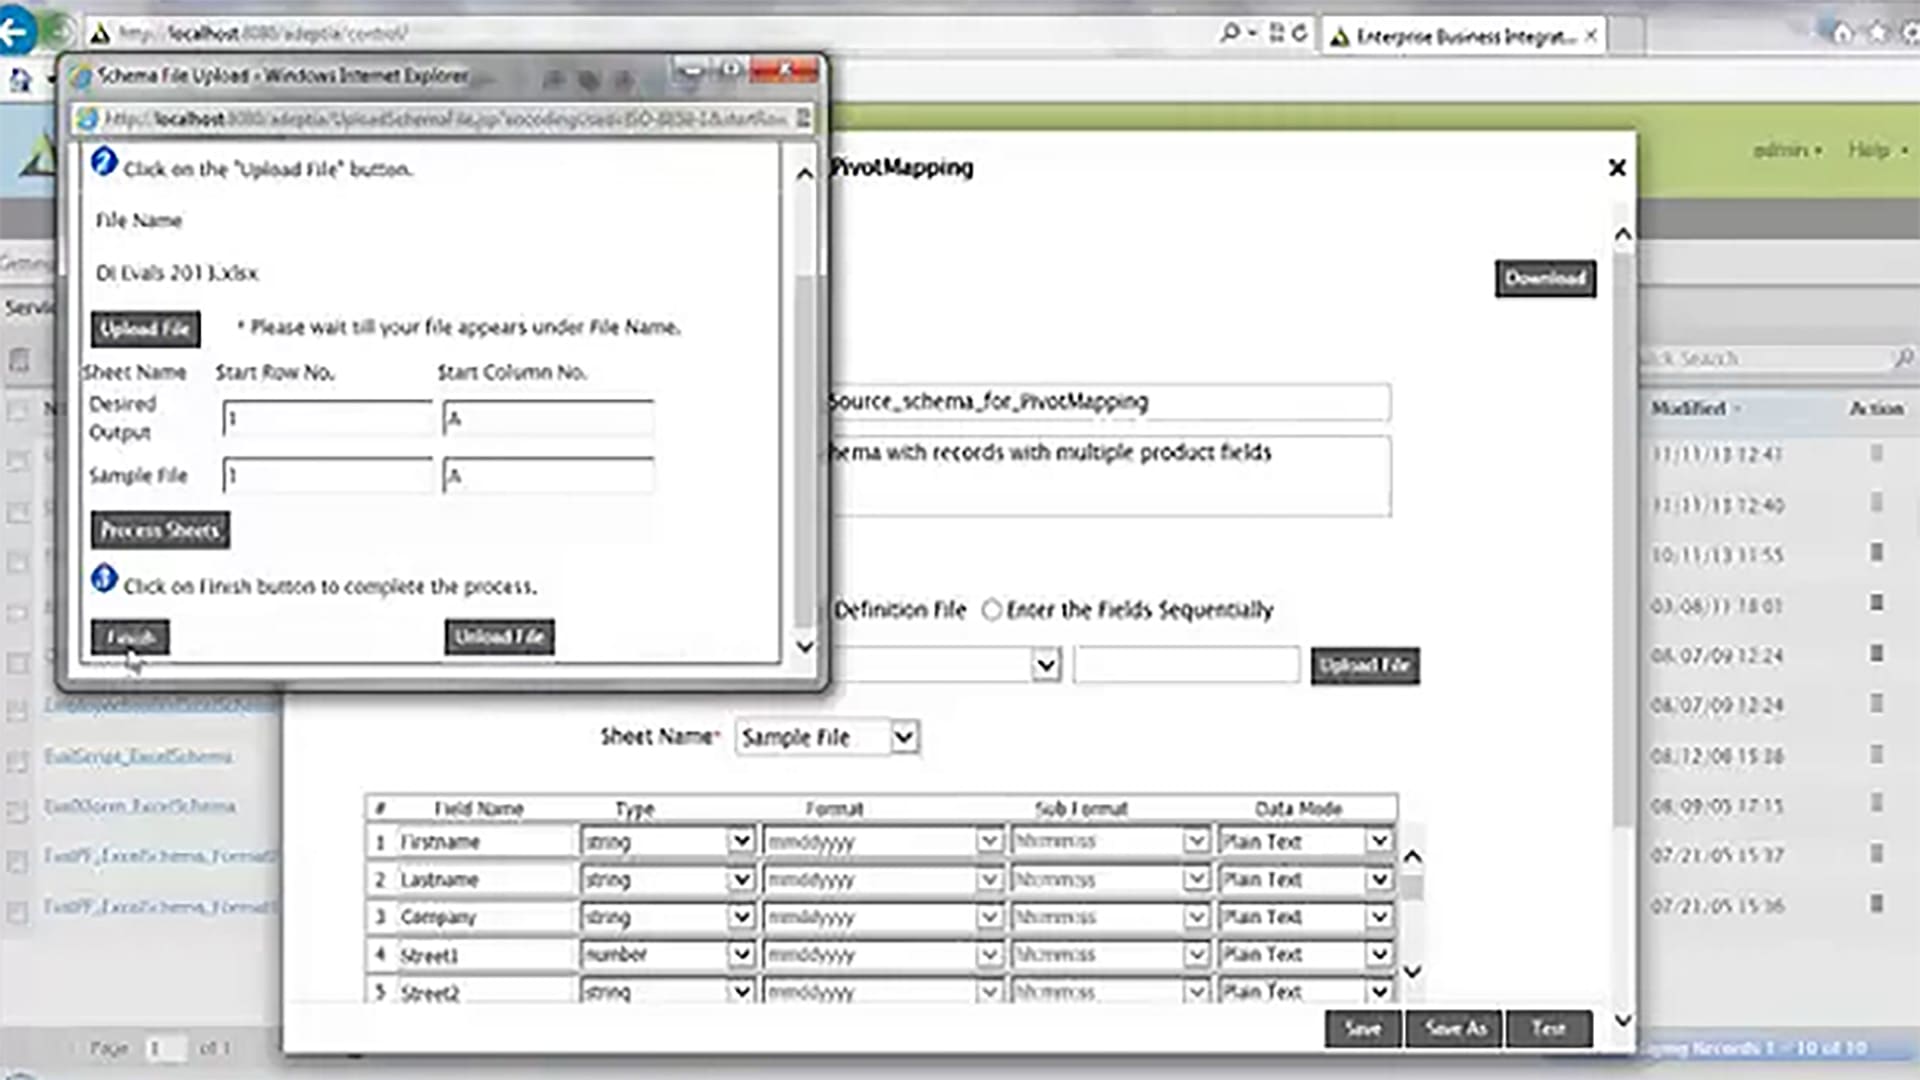Click the Quick Search magnifier icon
Image resolution: width=1920 pixels, height=1080 pixels.
pyautogui.click(x=1902, y=357)
